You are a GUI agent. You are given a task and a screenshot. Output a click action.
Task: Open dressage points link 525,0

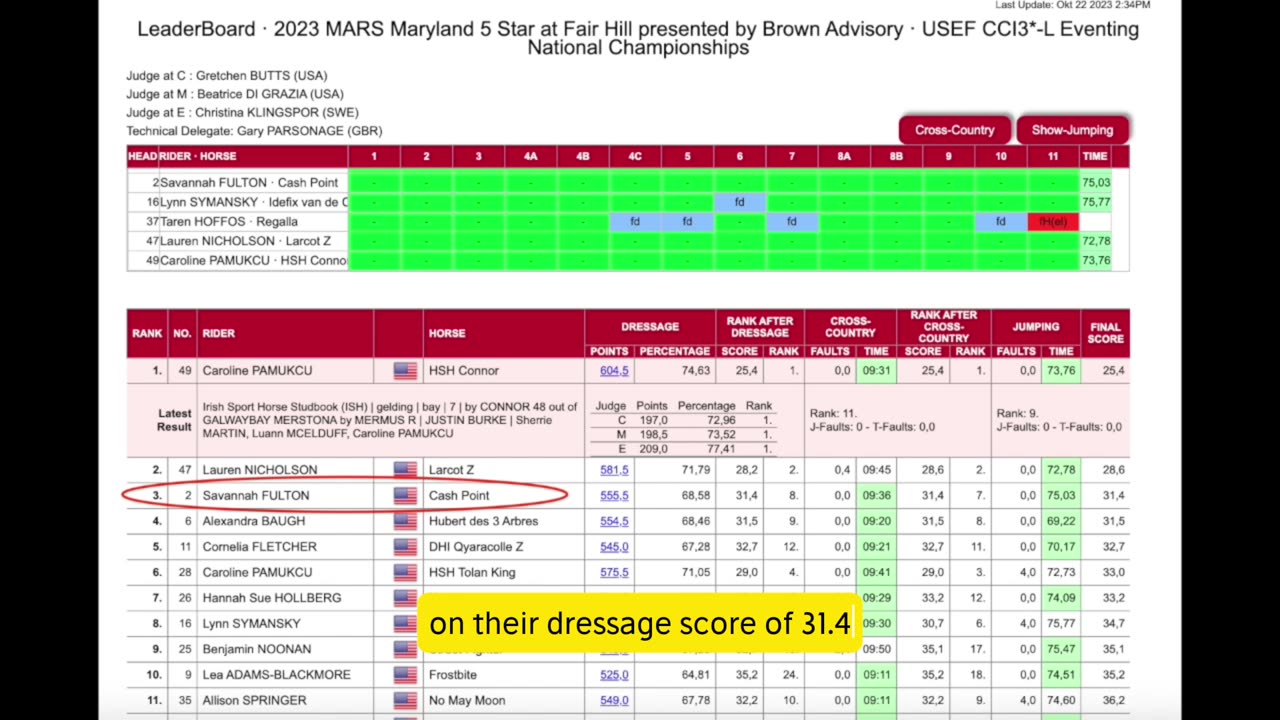pos(614,675)
